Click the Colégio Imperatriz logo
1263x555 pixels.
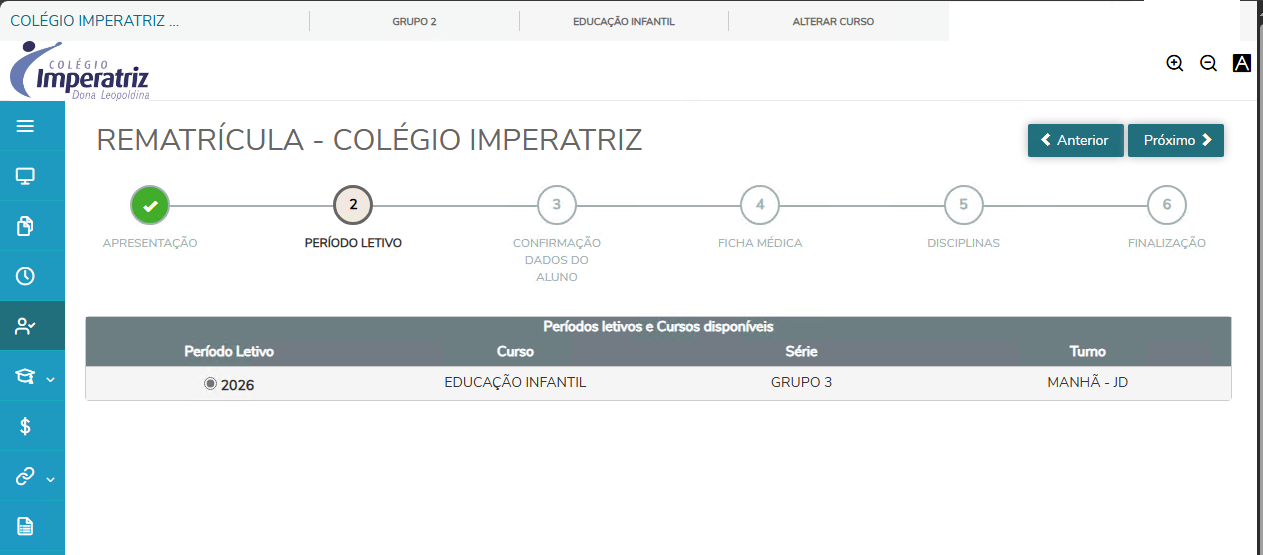pyautogui.click(x=80, y=71)
